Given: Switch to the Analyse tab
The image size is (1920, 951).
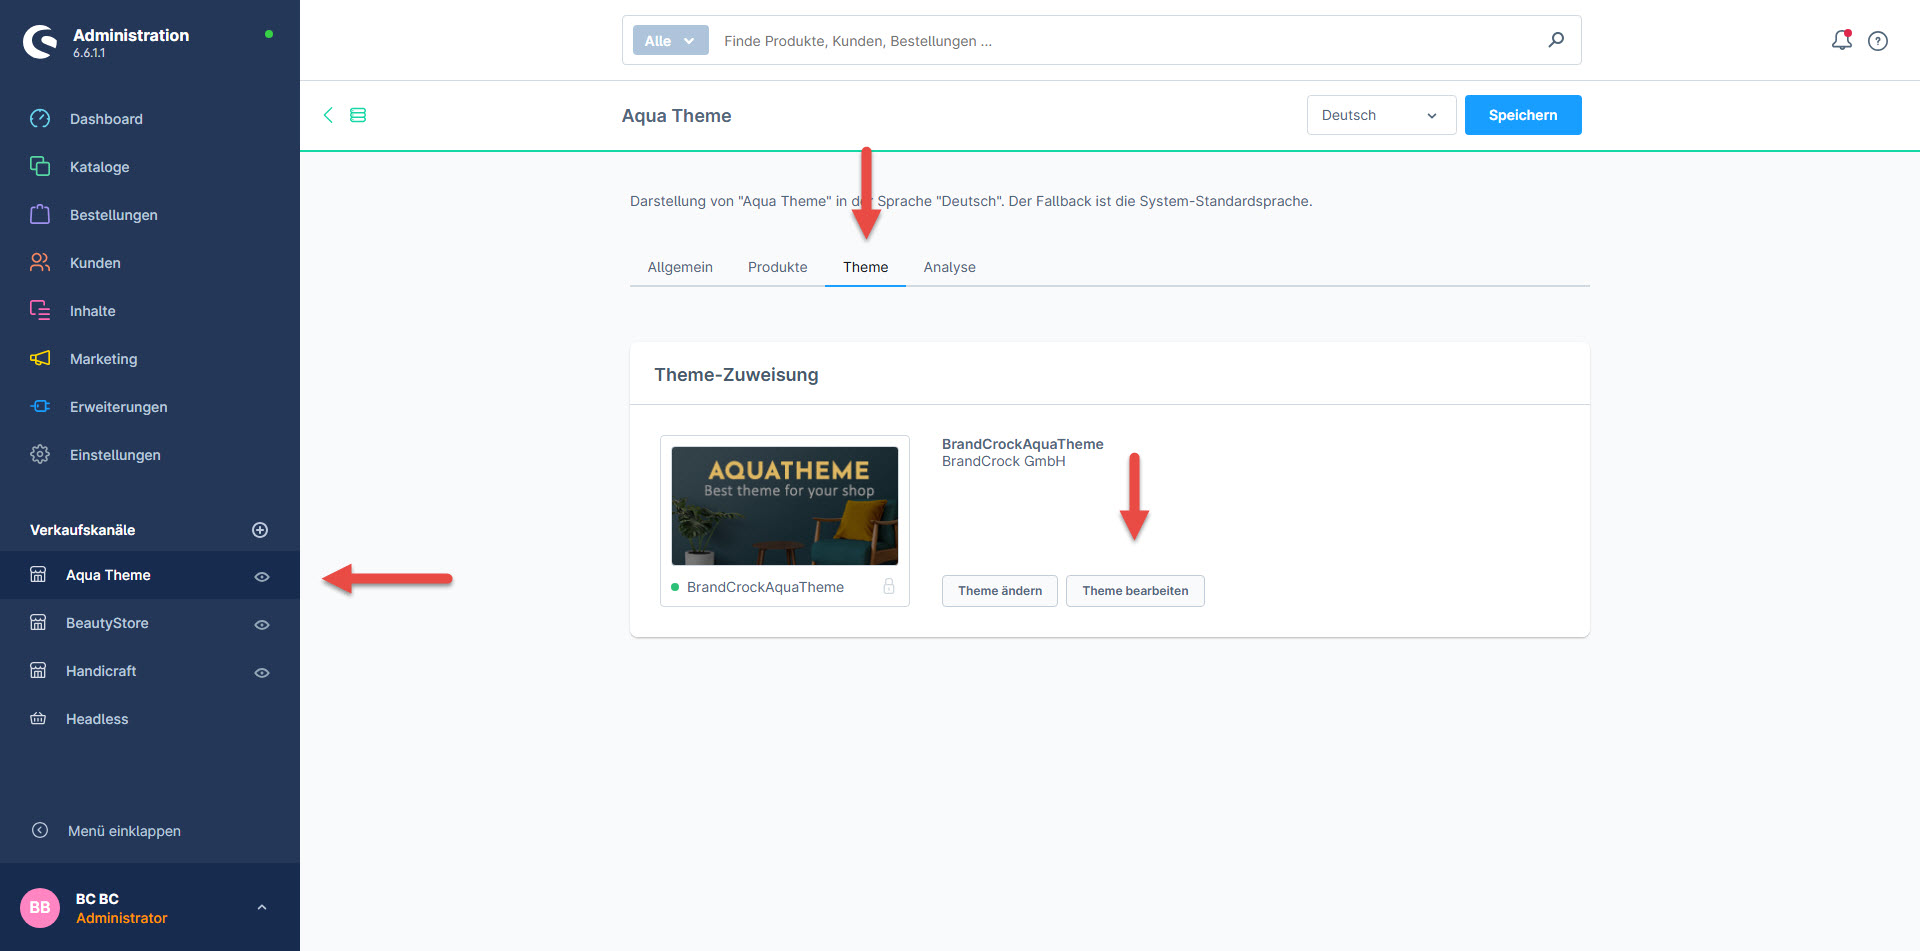Looking at the screenshot, I should point(949,267).
